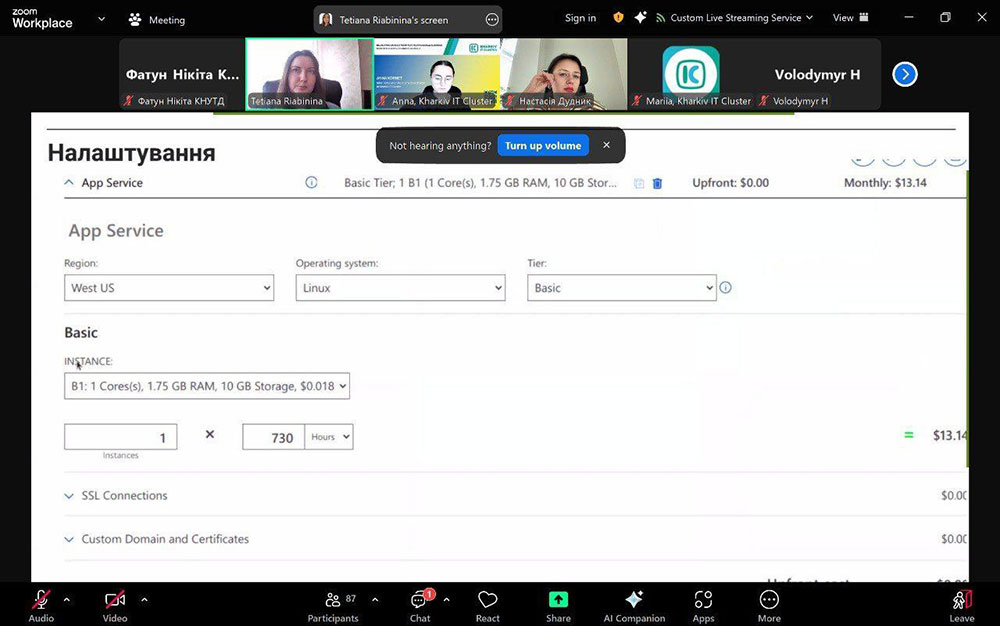The image size is (1000, 626).
Task: Select Volodymyr H participant tile
Action: coord(818,74)
